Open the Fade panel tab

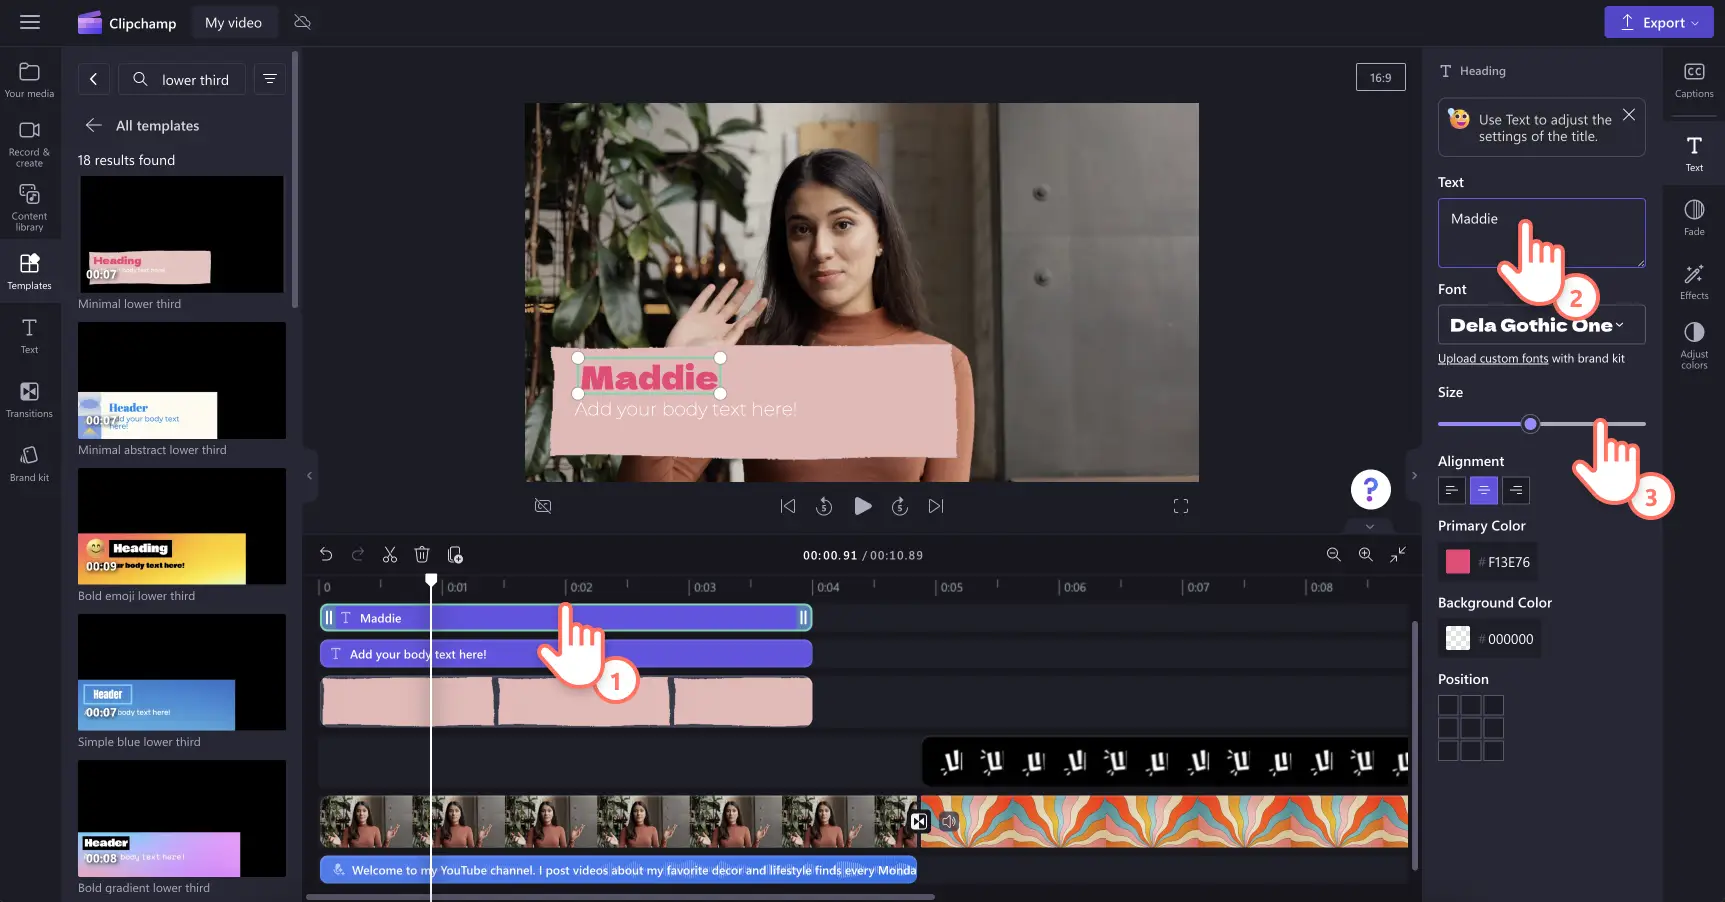tap(1693, 217)
